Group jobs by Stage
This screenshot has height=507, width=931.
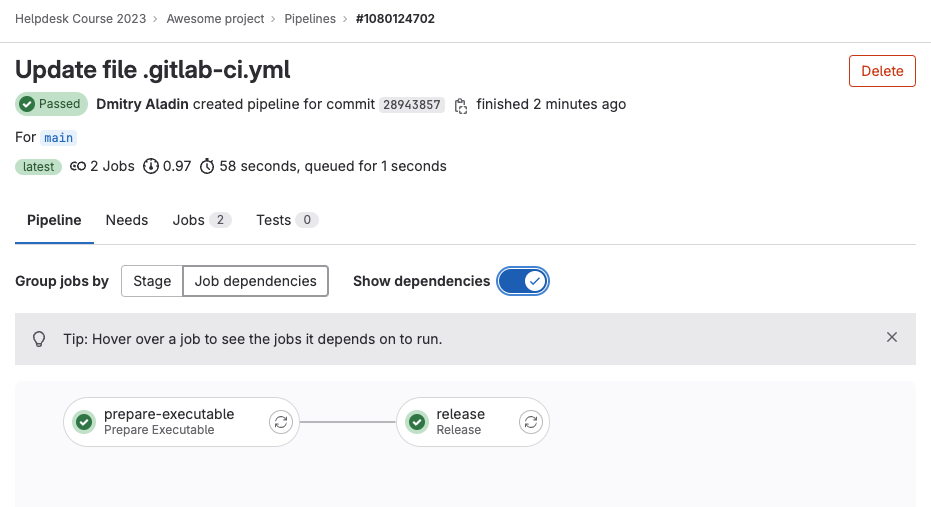[x=152, y=281]
